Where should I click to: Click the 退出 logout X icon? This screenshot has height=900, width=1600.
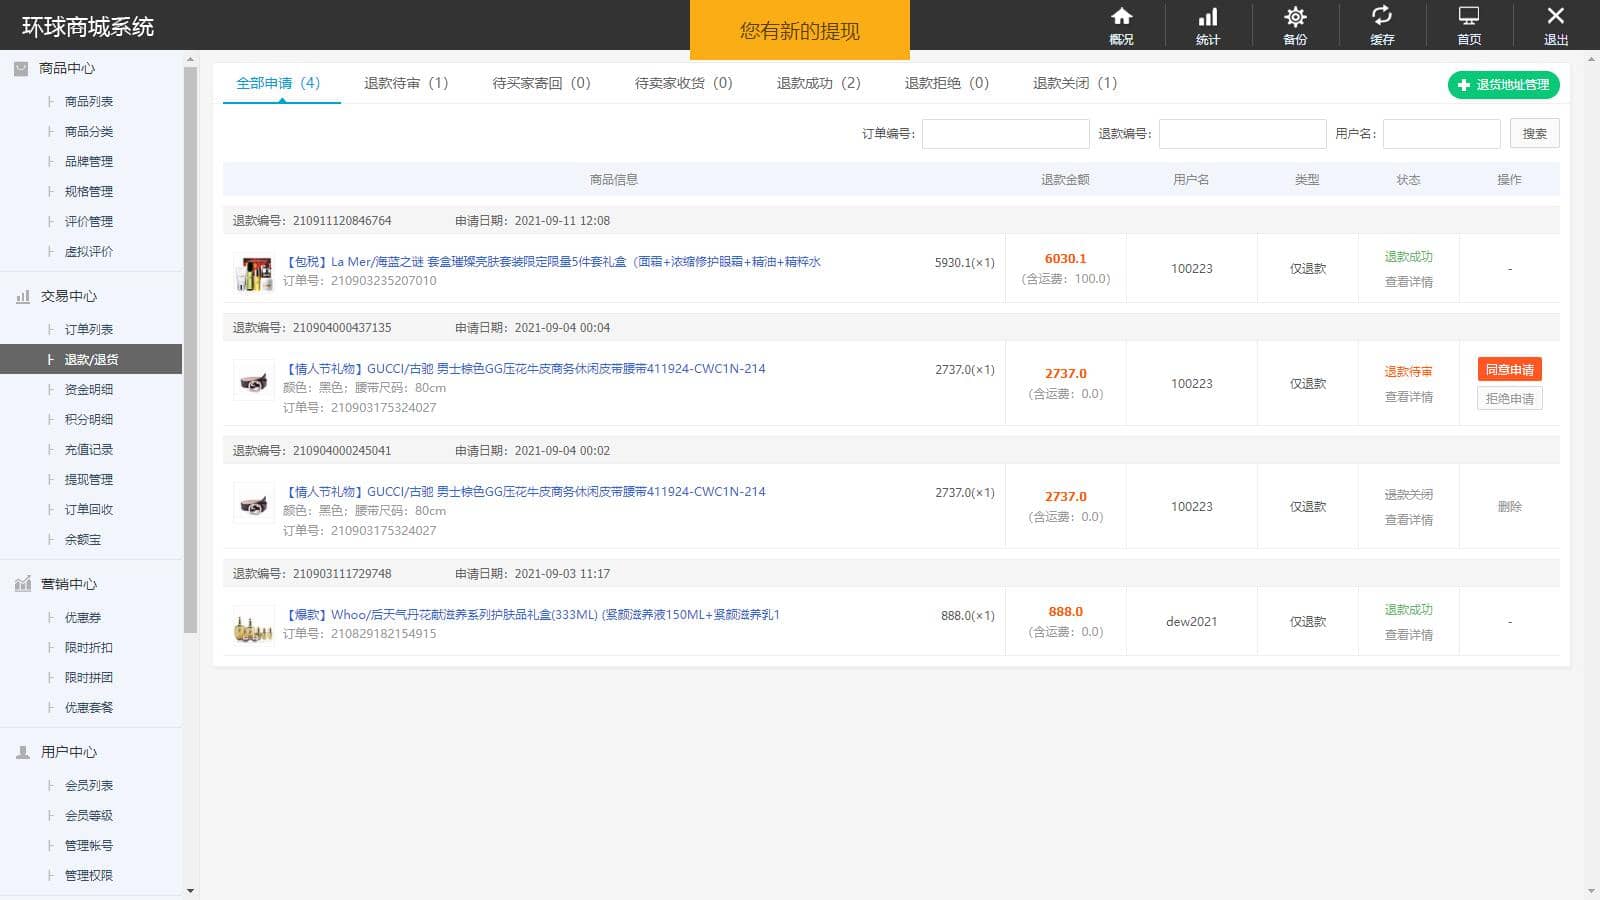(1555, 17)
